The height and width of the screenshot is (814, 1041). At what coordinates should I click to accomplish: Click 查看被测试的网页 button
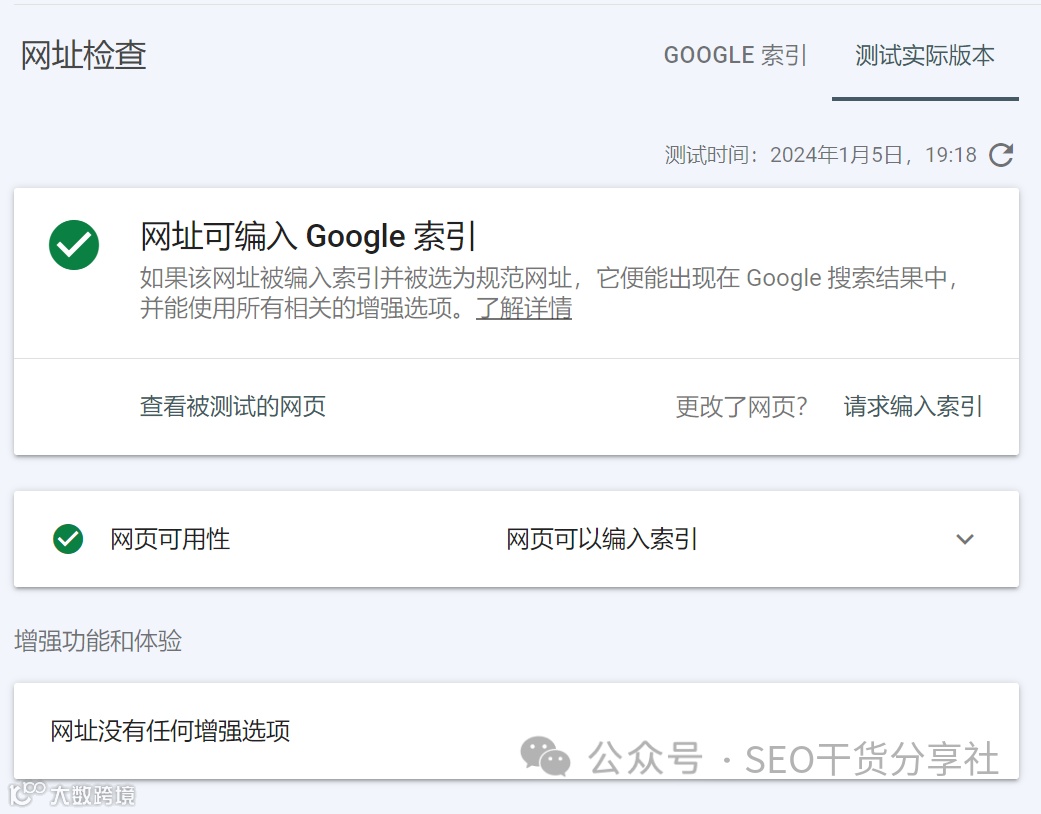click(233, 406)
